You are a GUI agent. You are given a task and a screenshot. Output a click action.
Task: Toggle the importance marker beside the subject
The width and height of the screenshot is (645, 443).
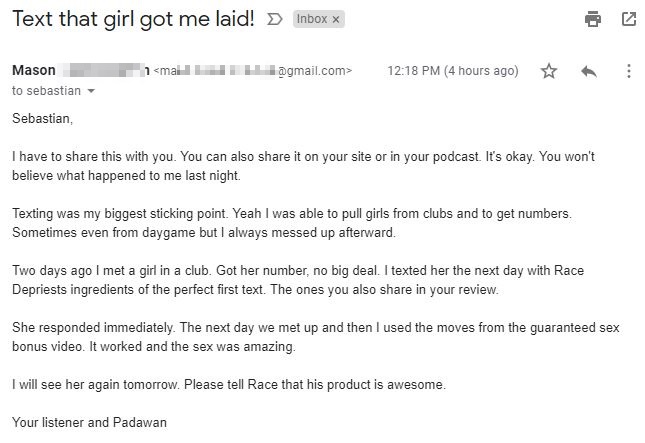click(275, 19)
